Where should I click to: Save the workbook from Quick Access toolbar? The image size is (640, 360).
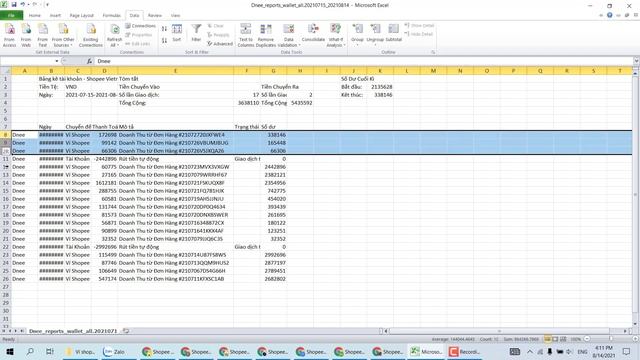pos(14,4)
